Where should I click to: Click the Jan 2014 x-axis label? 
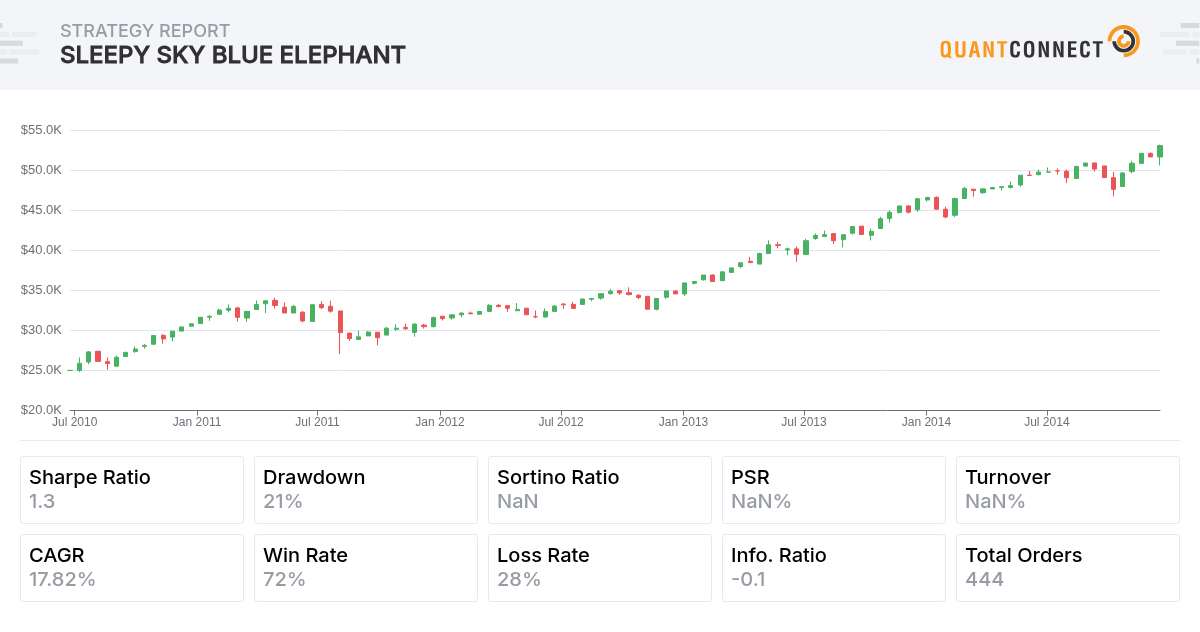point(926,422)
